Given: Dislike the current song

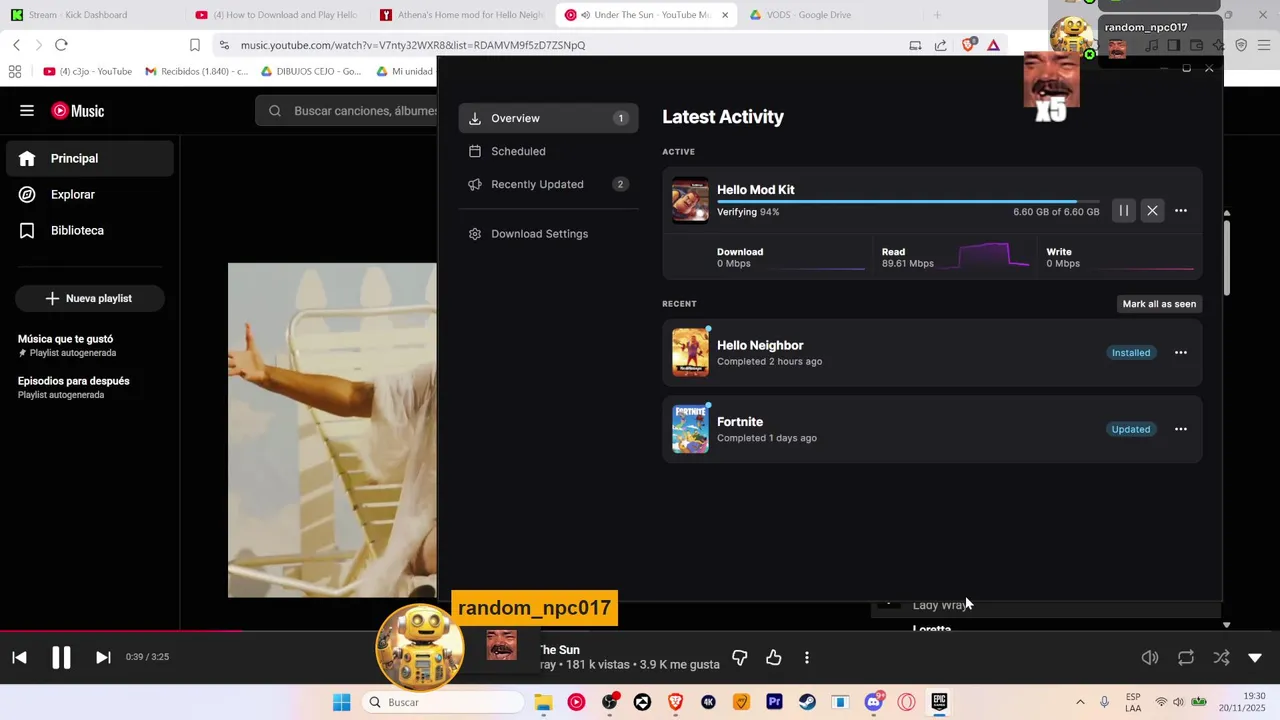Looking at the screenshot, I should pos(740,657).
